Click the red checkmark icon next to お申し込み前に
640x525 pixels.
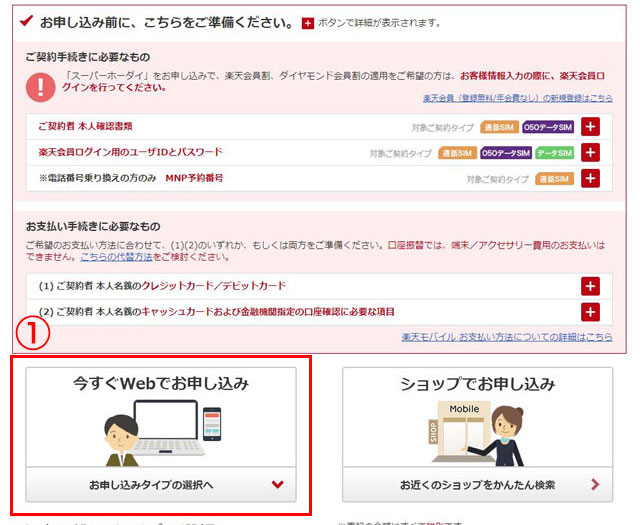tap(27, 20)
